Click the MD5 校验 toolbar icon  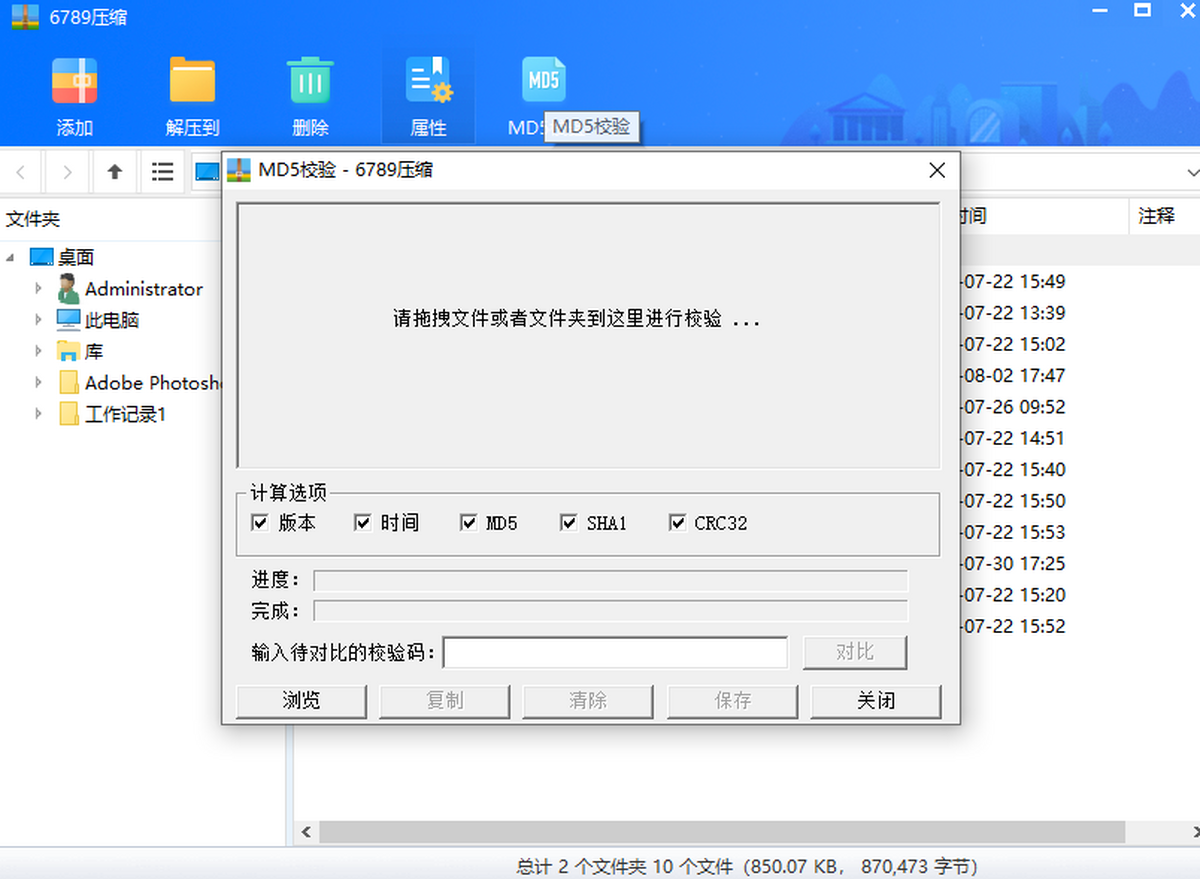[543, 80]
